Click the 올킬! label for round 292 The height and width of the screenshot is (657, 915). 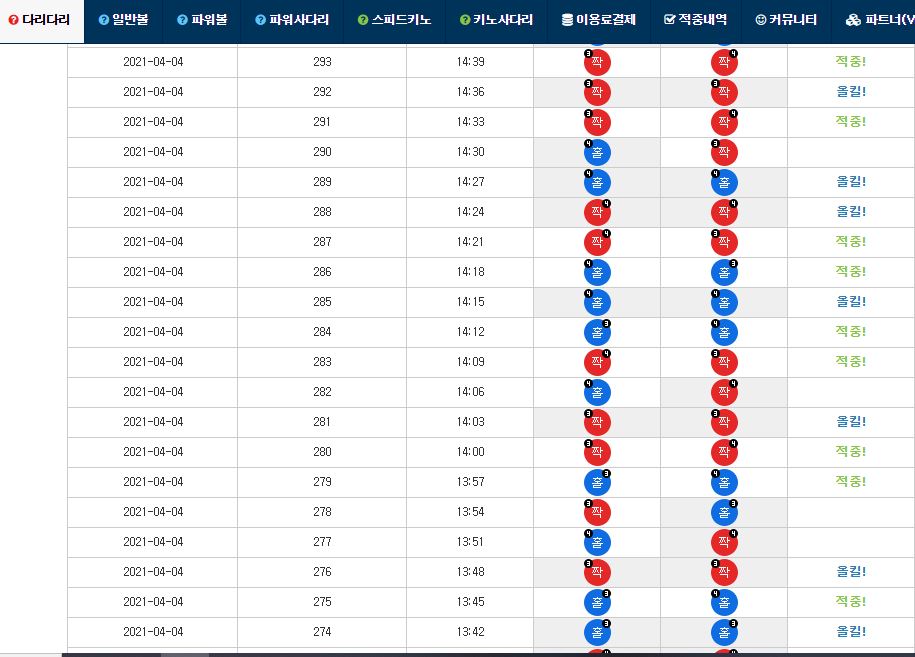[x=851, y=92]
